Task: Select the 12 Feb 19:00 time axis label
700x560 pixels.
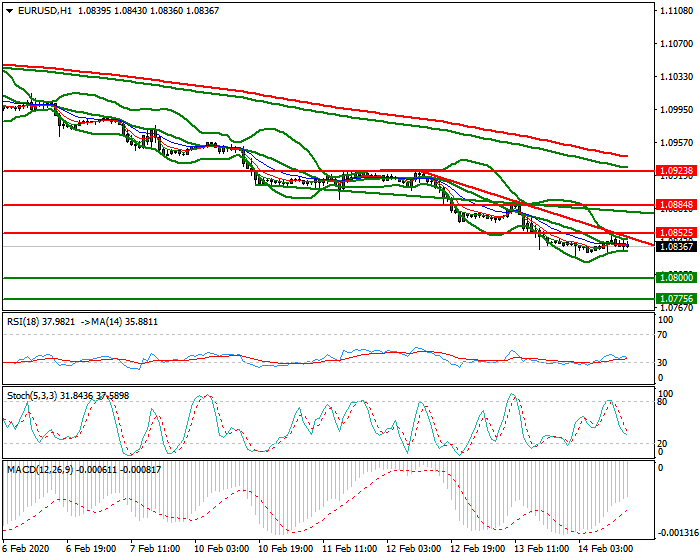Action: [478, 549]
